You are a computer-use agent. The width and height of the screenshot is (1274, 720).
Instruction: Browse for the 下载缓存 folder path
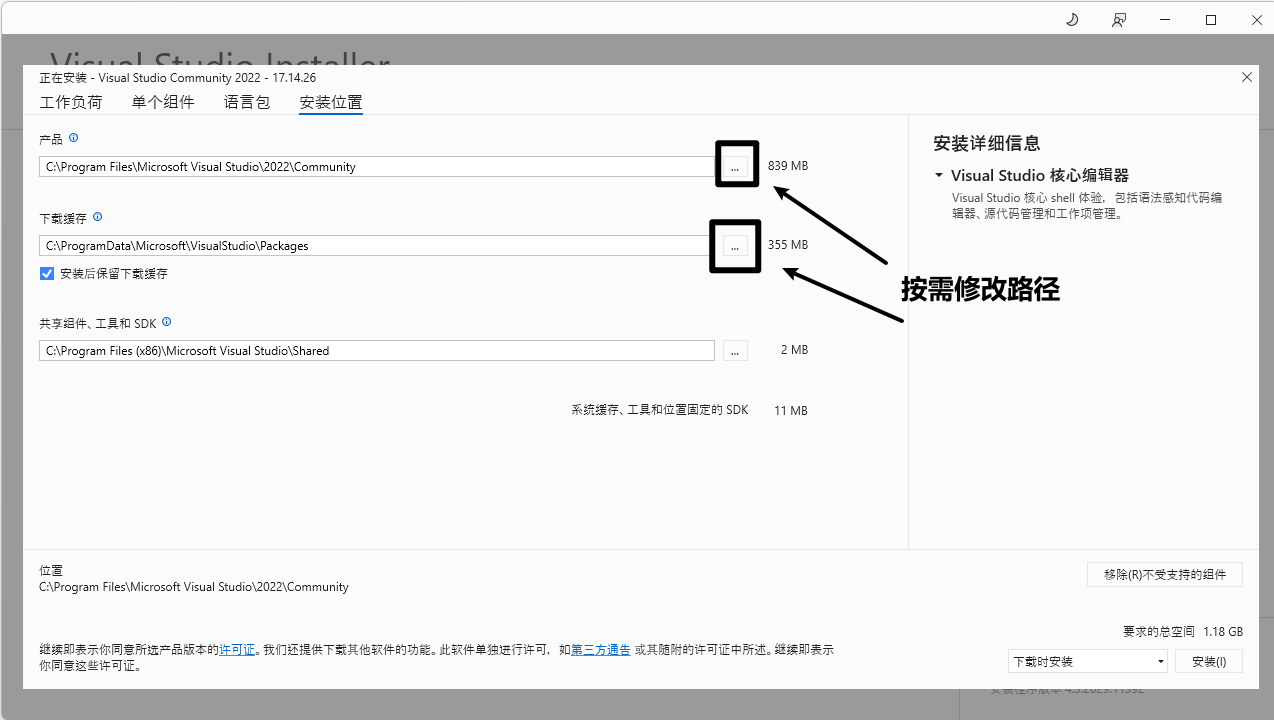pyautogui.click(x=735, y=245)
